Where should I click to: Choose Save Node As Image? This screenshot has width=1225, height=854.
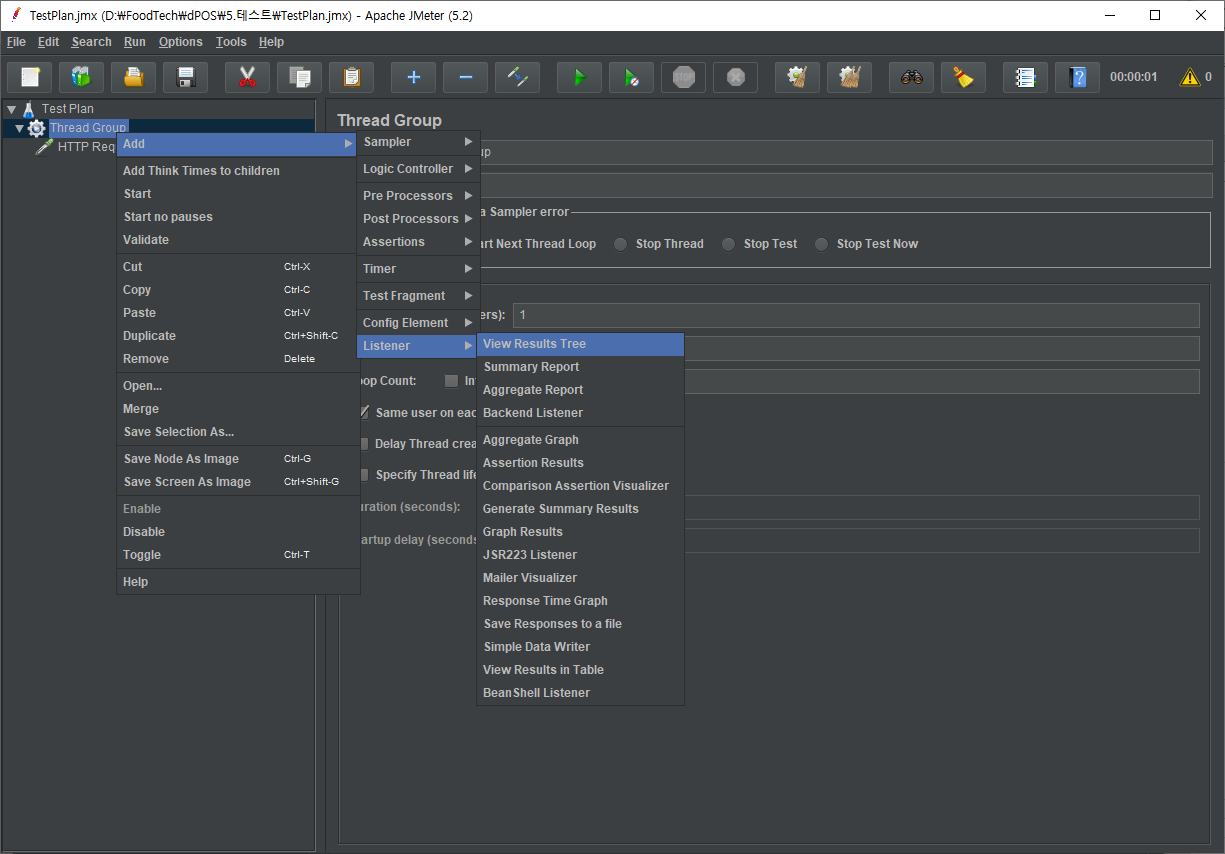238,459
